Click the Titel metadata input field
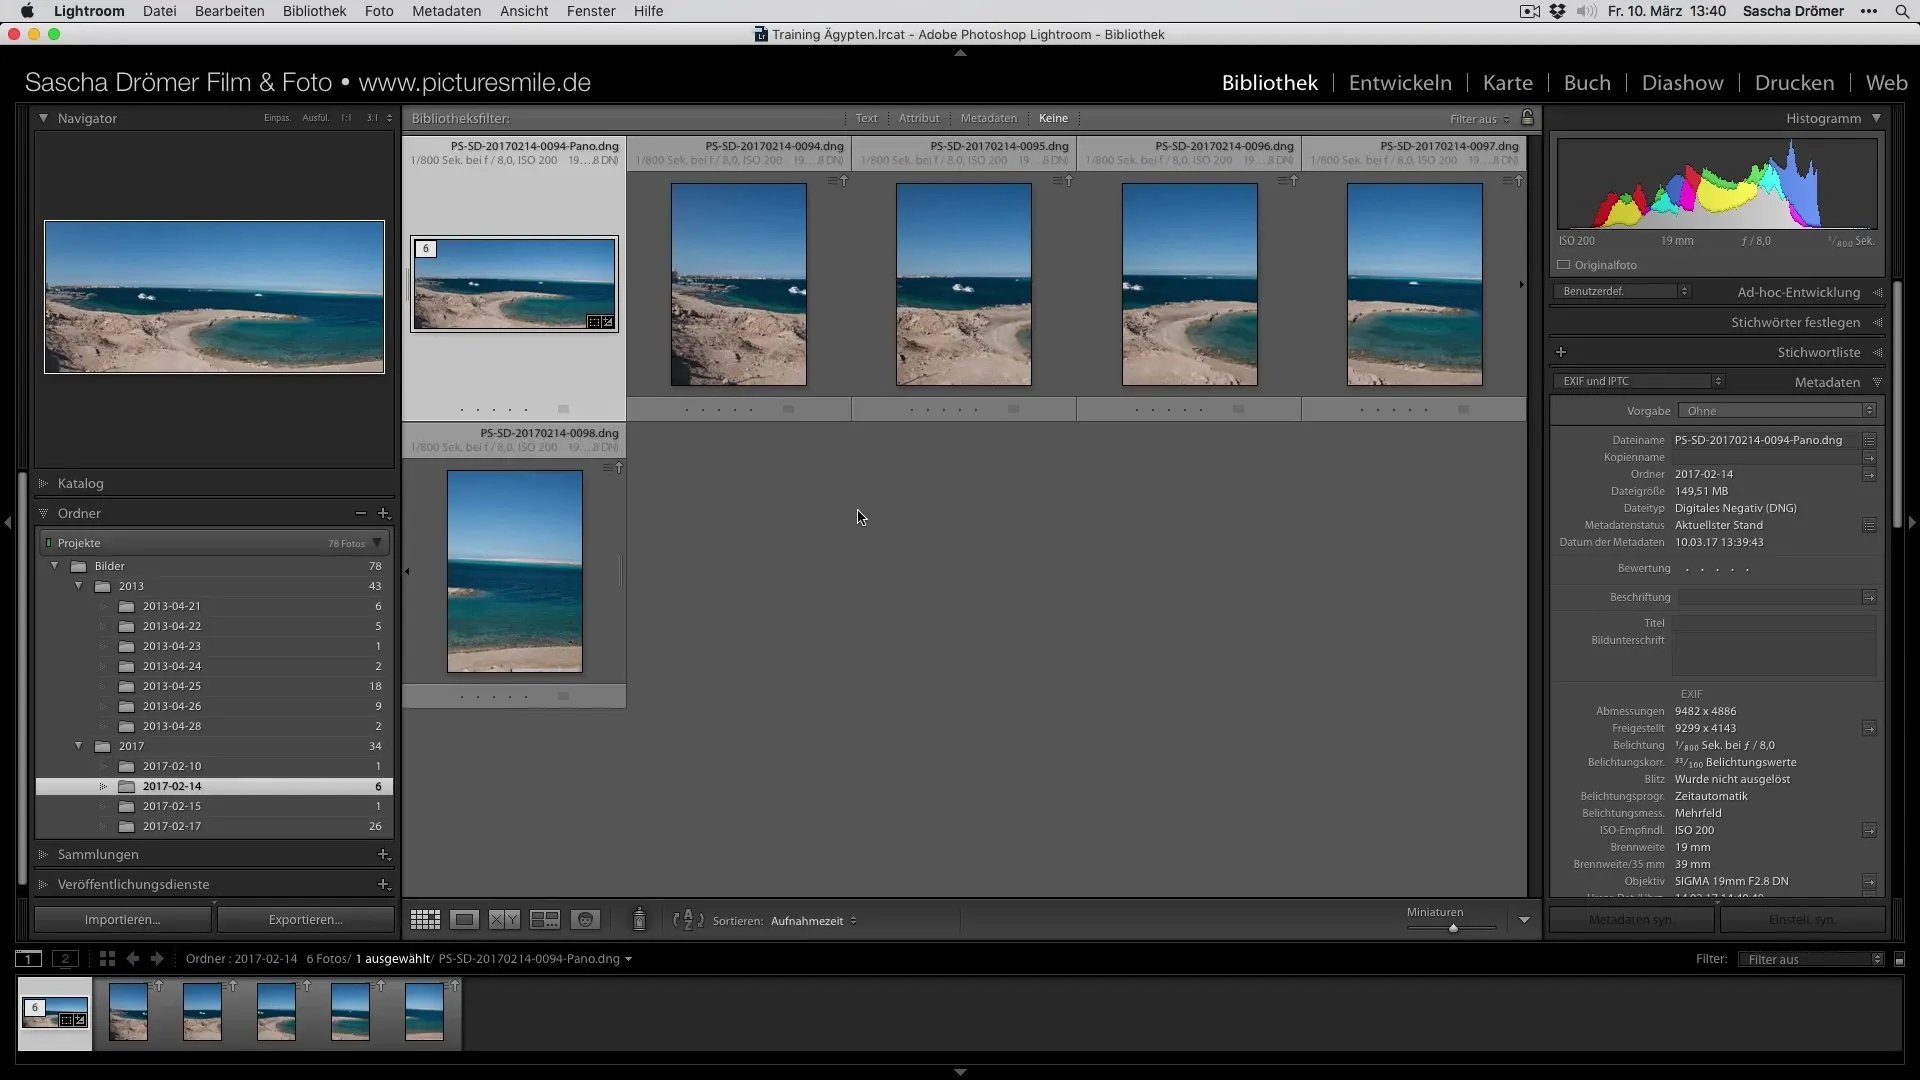Screen dimensions: 1920x1080 [x=1774, y=623]
